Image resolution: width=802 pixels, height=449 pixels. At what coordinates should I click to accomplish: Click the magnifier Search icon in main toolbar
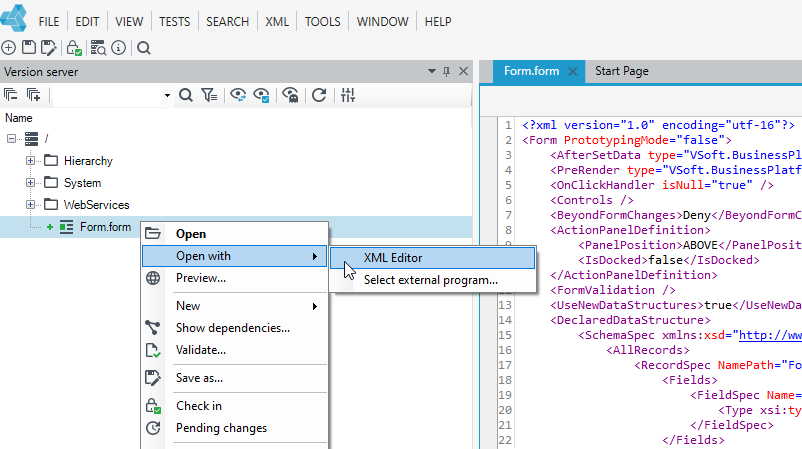click(x=144, y=48)
